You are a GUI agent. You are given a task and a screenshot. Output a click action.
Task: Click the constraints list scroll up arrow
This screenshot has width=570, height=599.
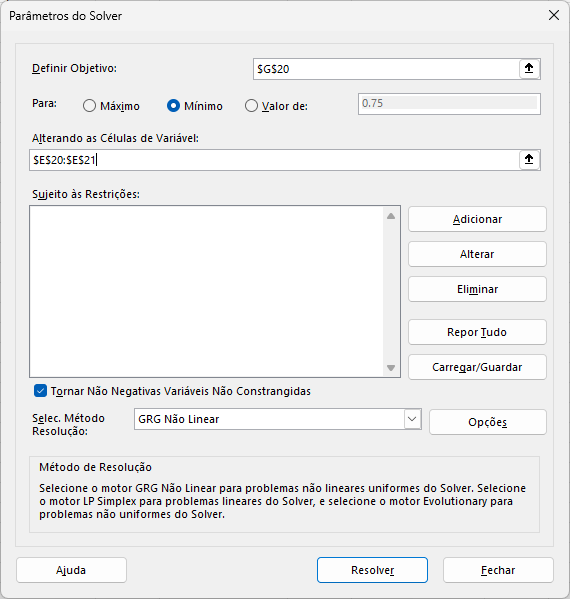[391, 216]
